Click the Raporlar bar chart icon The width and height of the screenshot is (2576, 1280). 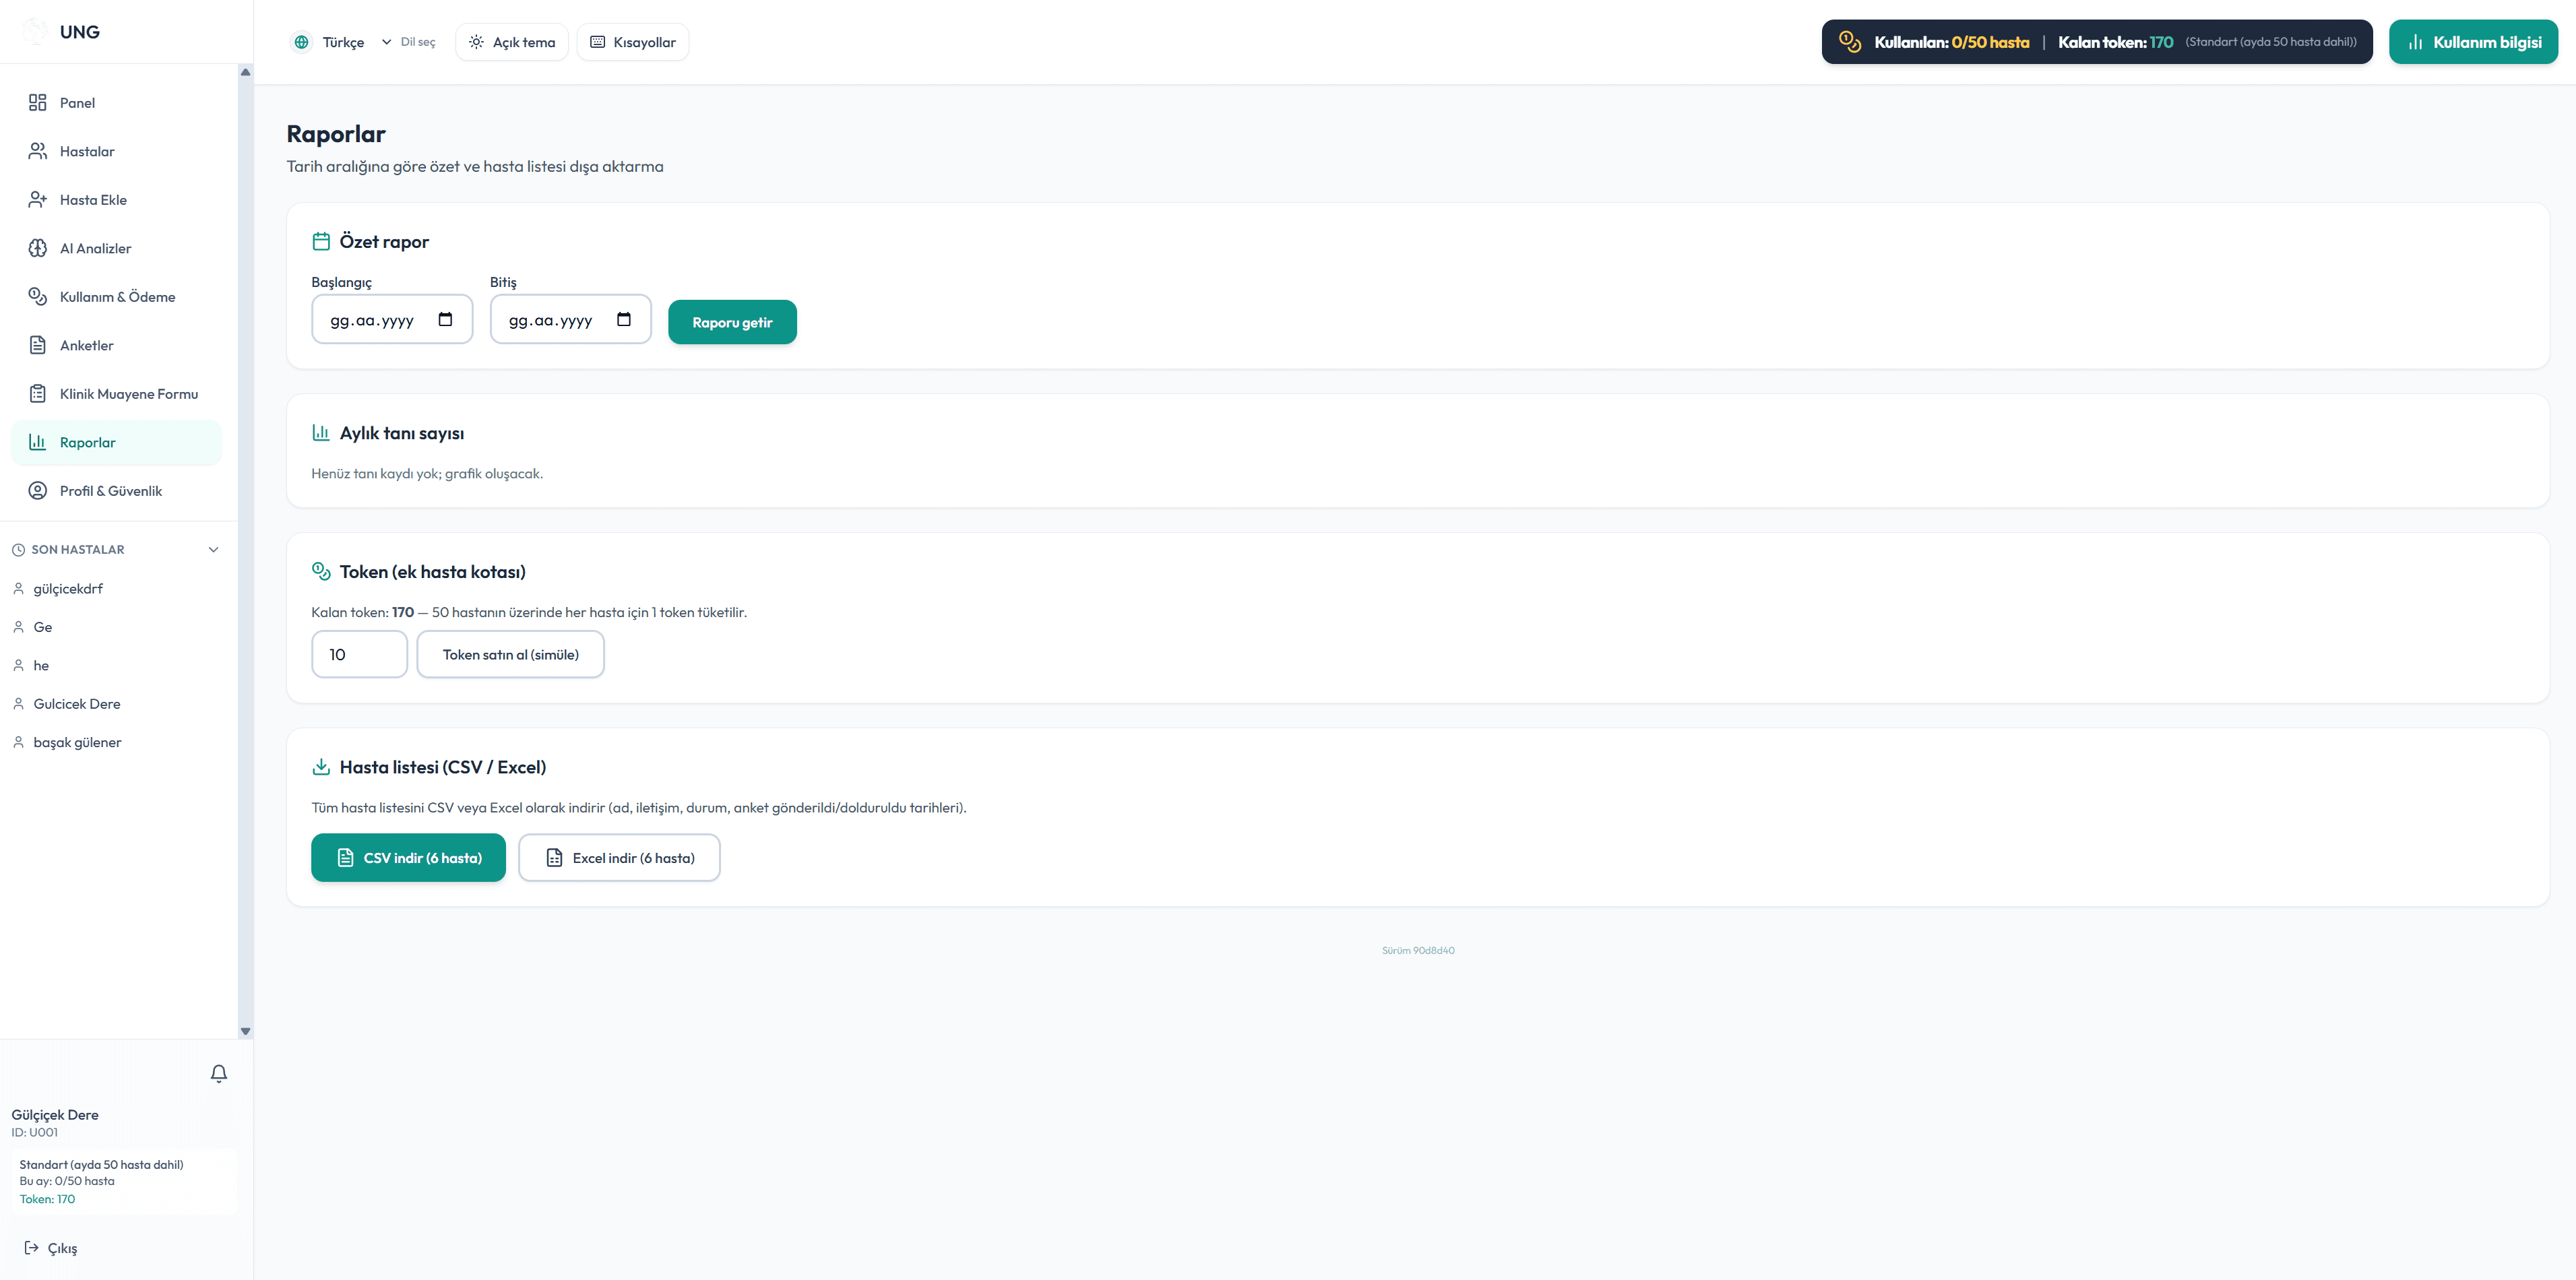tap(38, 442)
